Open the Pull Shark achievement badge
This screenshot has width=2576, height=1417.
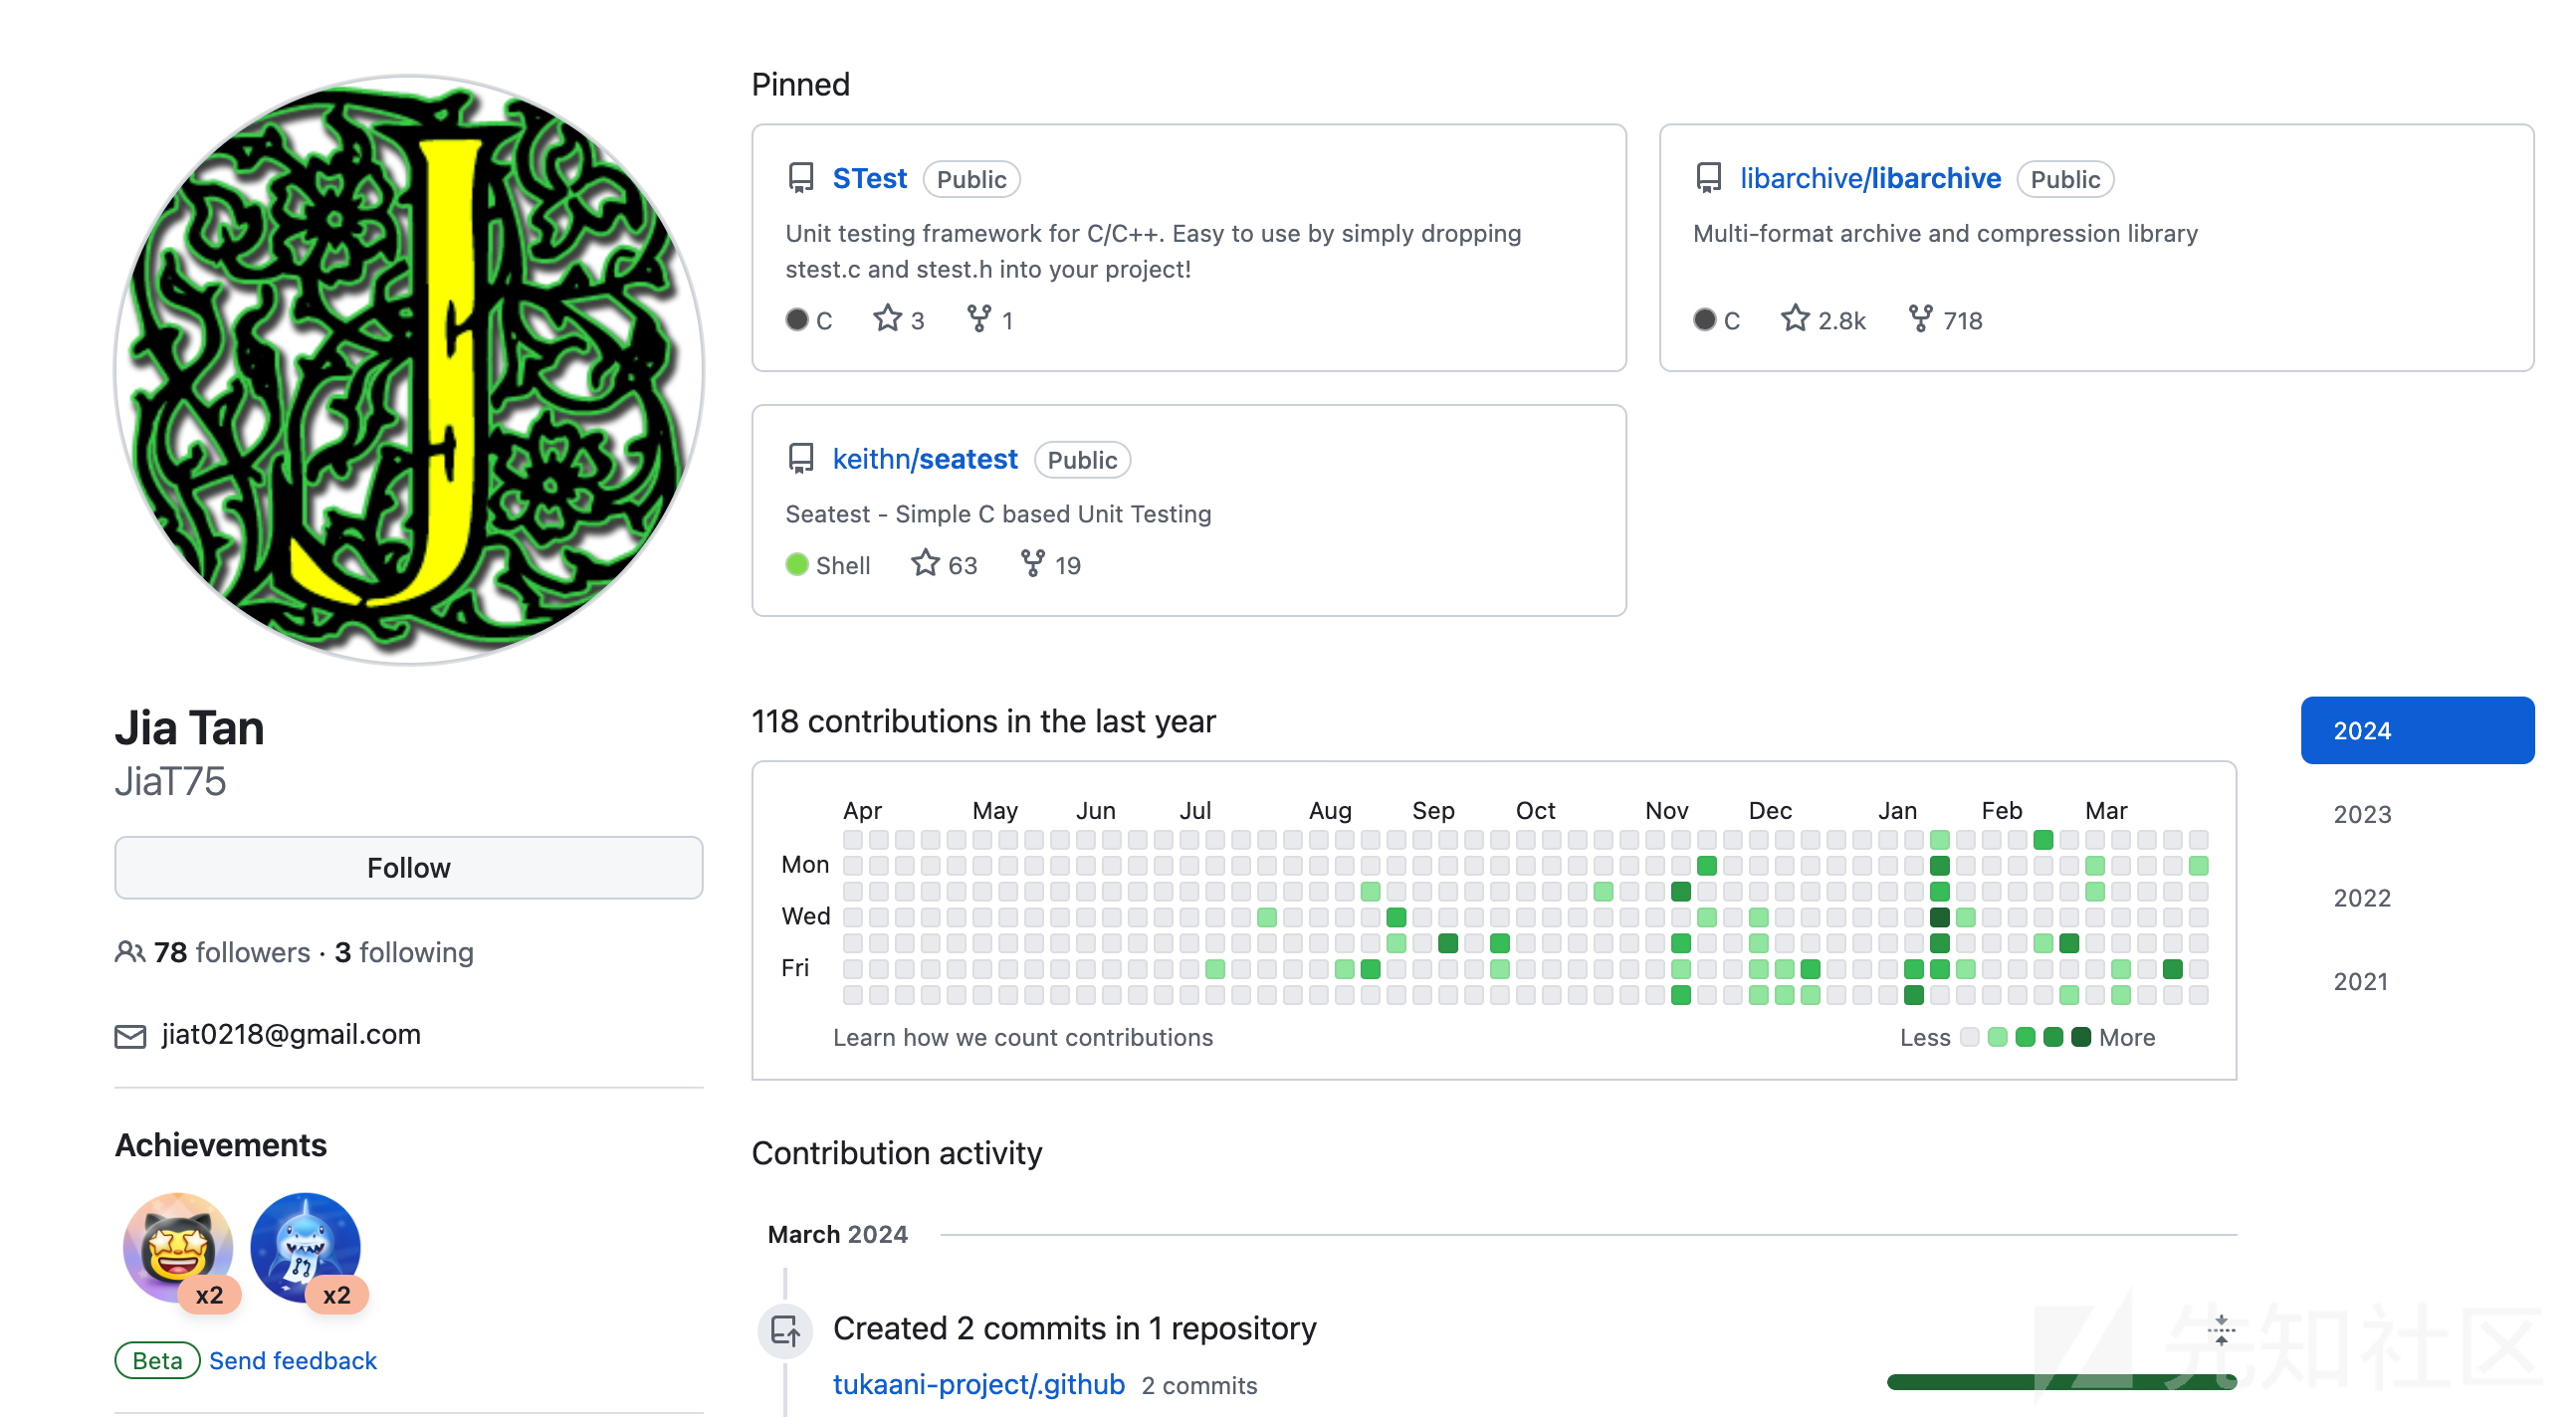(x=305, y=1248)
